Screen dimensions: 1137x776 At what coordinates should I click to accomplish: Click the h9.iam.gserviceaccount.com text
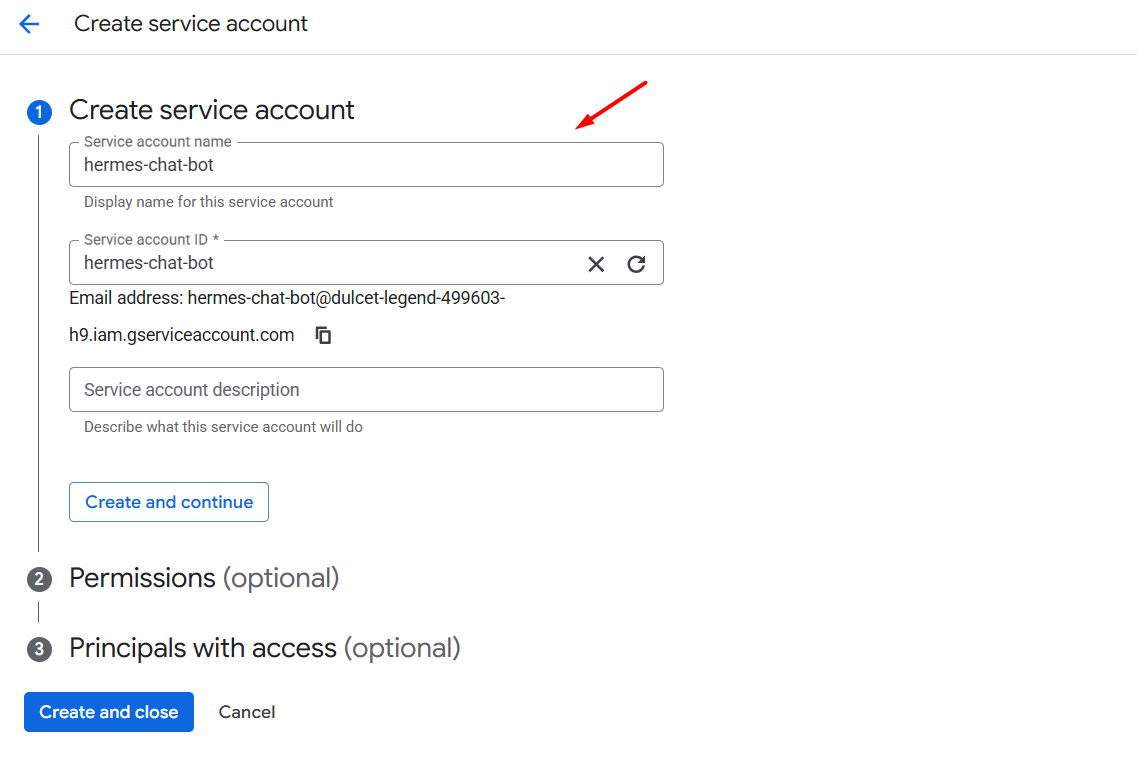point(181,335)
